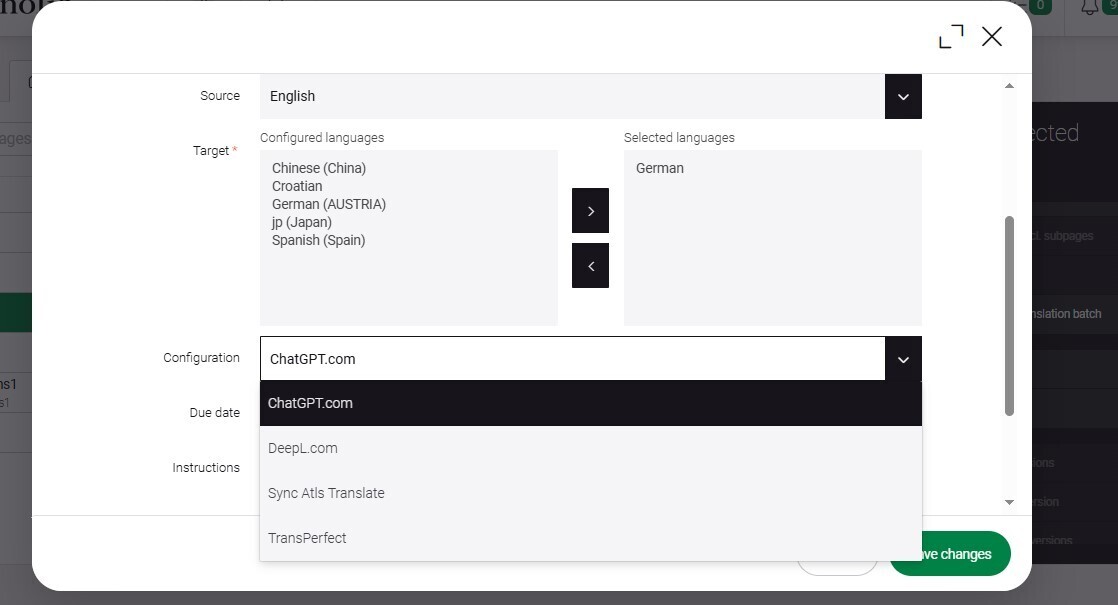Image resolution: width=1118 pixels, height=605 pixels.
Task: Select ChatGPT.com from the configuration list
Action: pos(590,403)
